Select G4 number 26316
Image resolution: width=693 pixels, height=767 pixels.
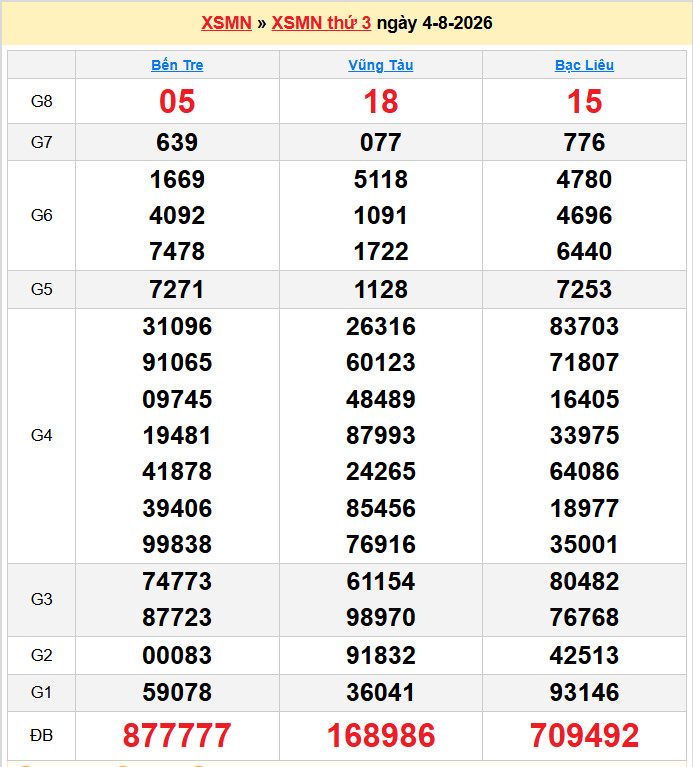[x=380, y=326]
